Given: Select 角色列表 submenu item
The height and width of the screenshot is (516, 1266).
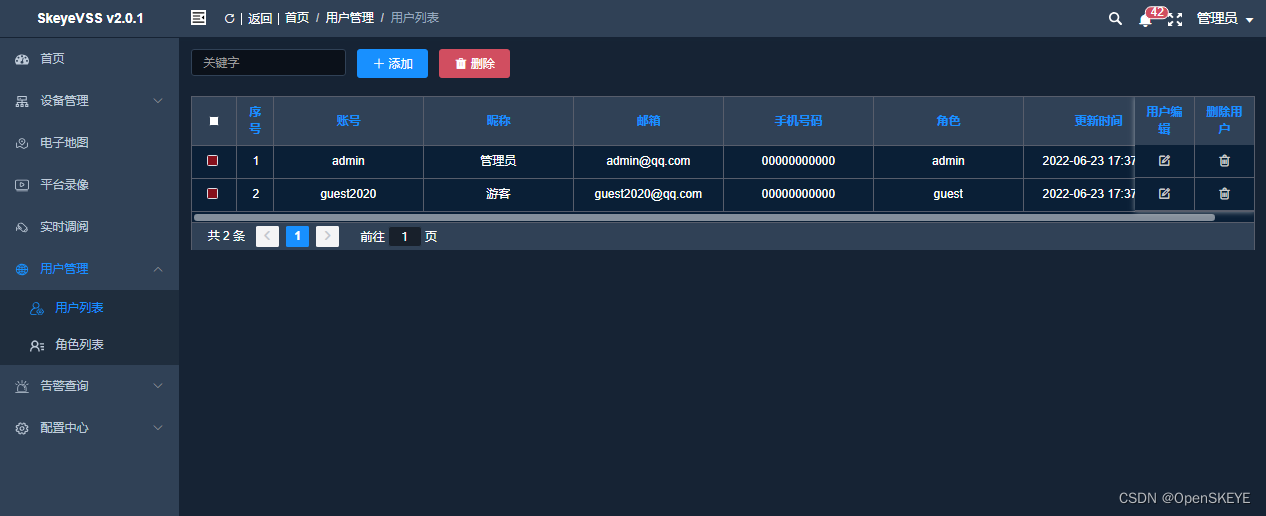Looking at the screenshot, I should [x=89, y=345].
